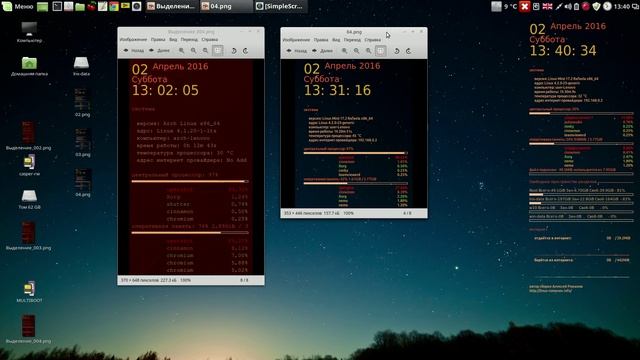Screen dimensions: 640x360
Task: Select Домашняя папка desktop folder
Action: coord(29,66)
